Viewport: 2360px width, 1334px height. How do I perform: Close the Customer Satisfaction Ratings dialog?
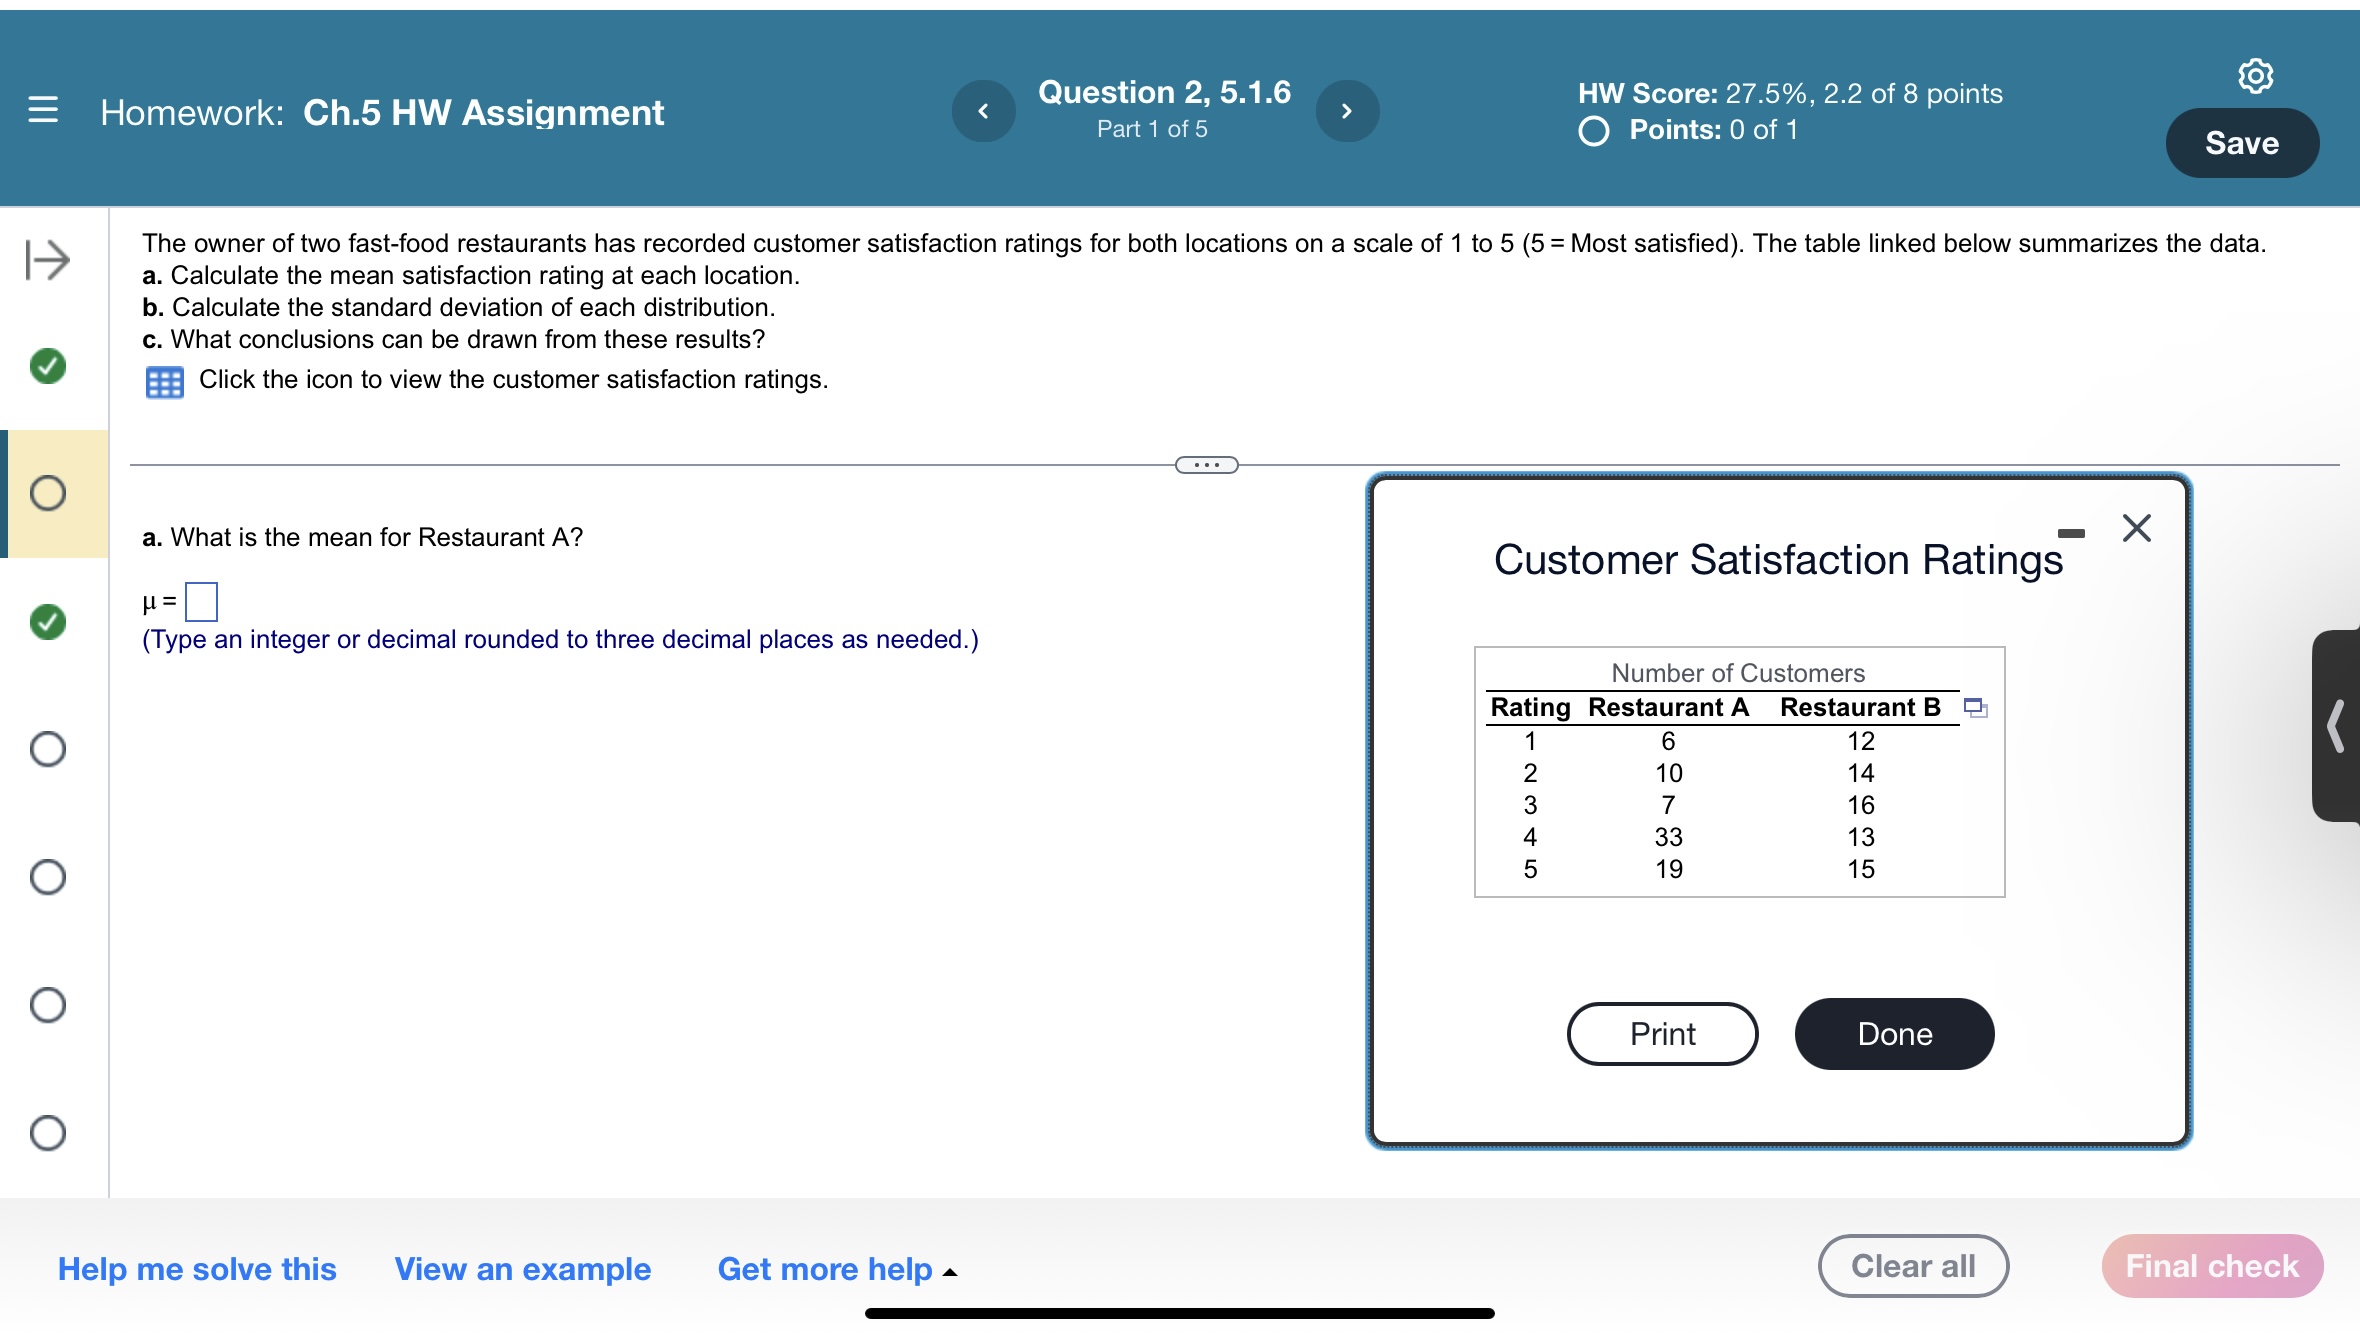[2136, 528]
